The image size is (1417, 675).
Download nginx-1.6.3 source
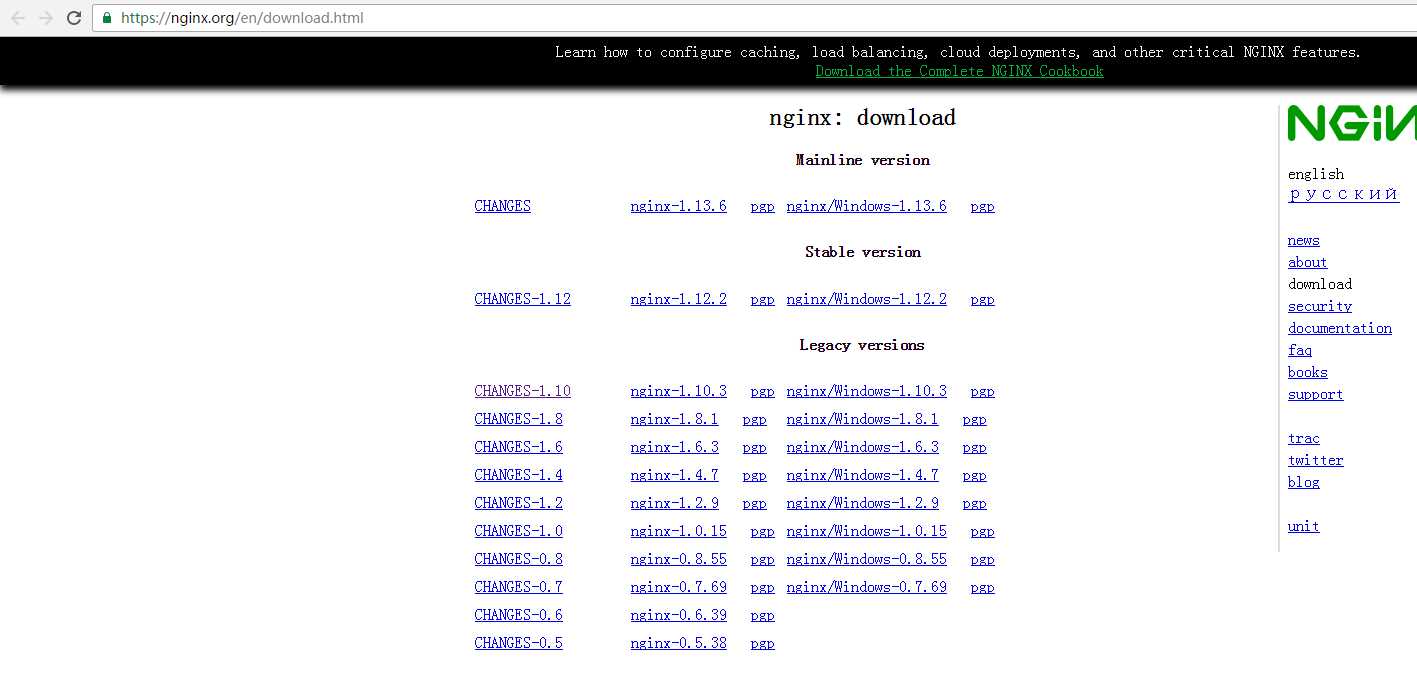pos(674,447)
